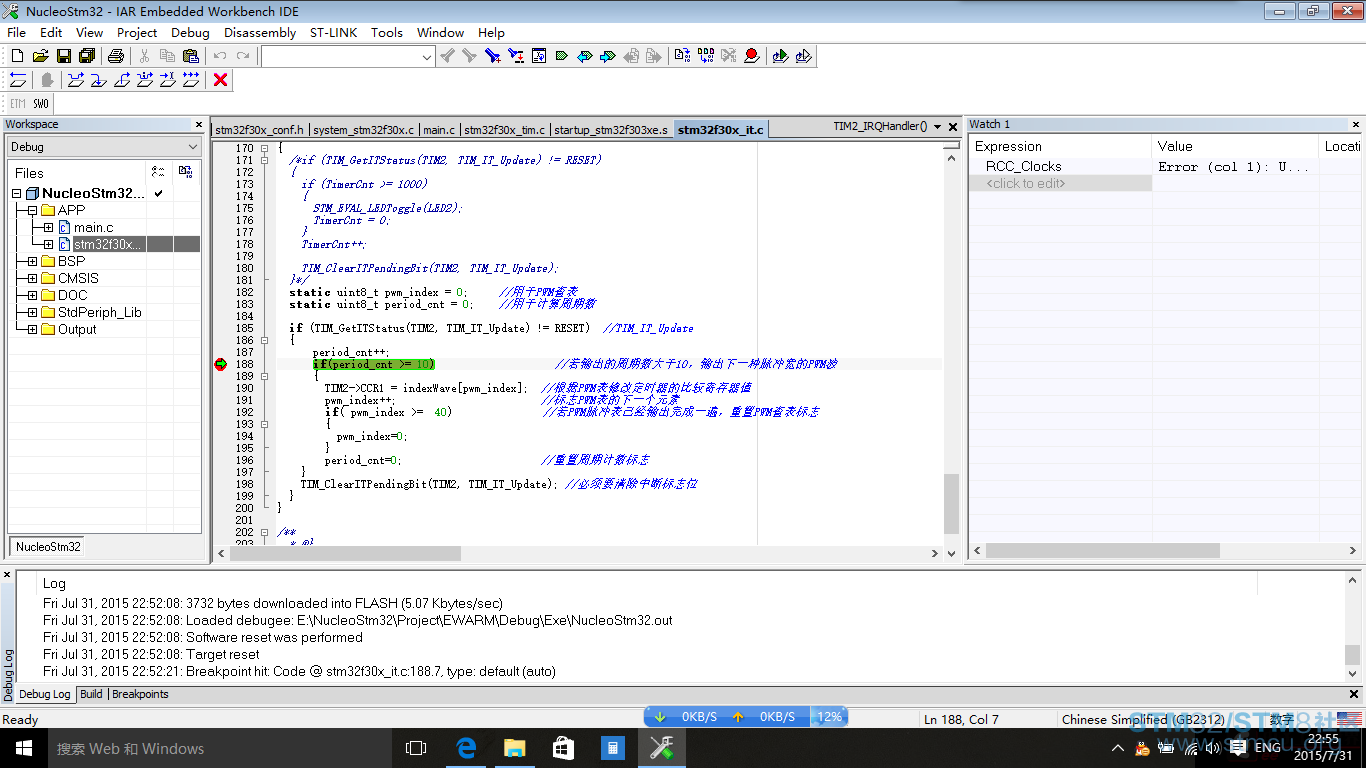Expand the StdPeriph_Lib folder

point(32,312)
